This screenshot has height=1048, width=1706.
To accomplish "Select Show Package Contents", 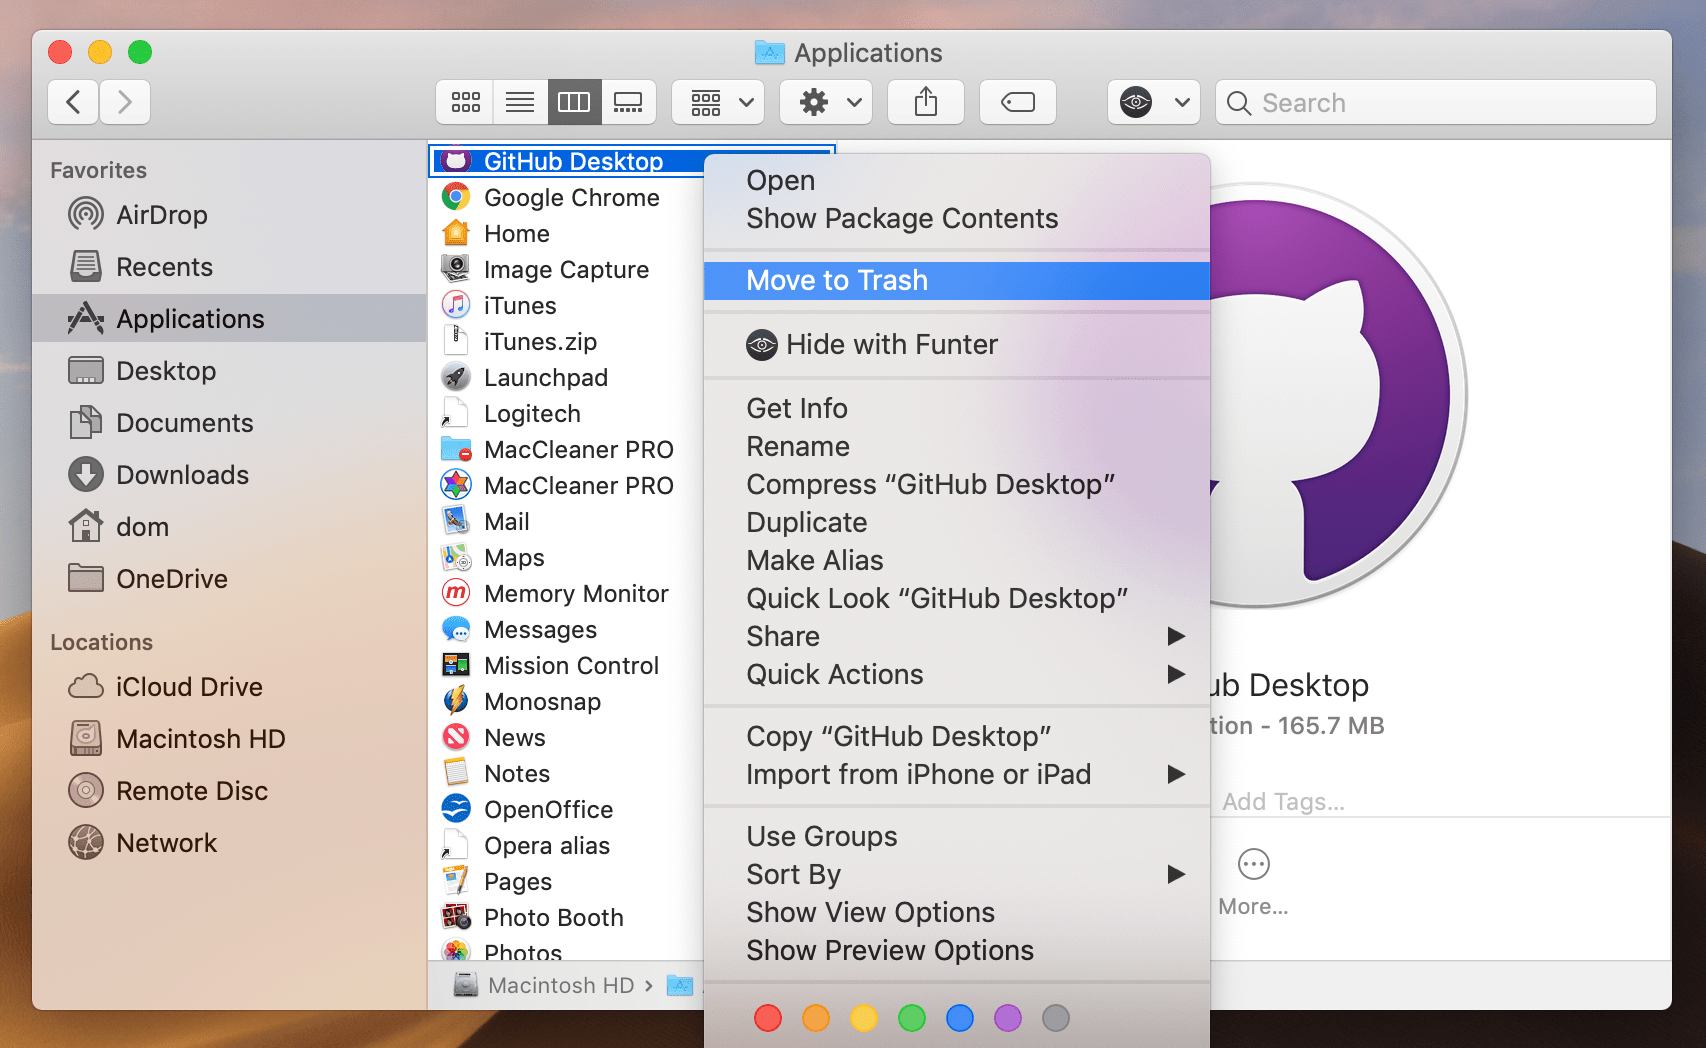I will [x=901, y=218].
